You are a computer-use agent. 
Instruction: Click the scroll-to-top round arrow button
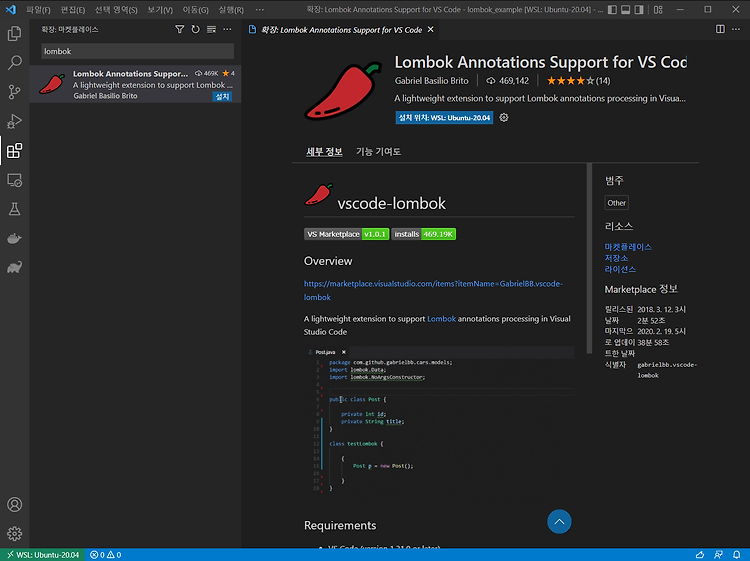click(x=559, y=522)
